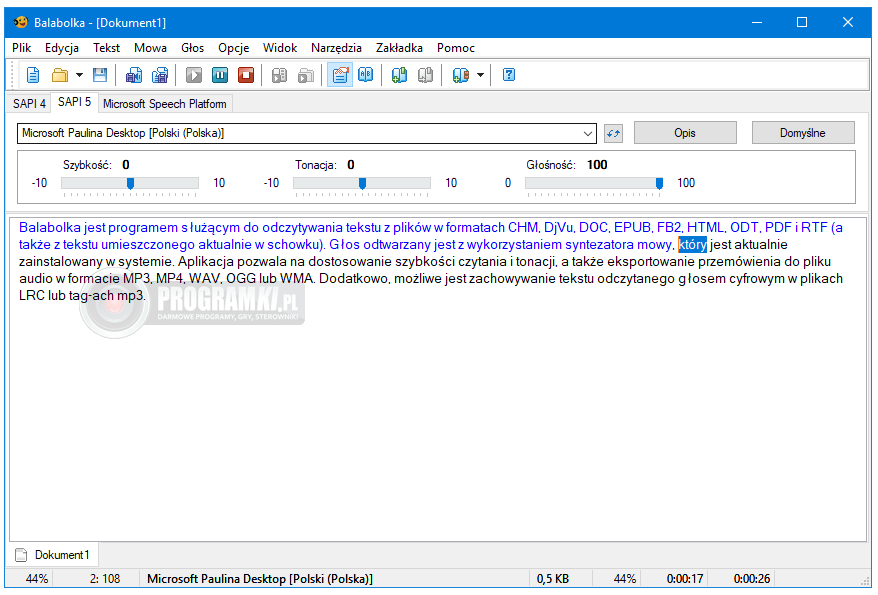Toggle the highlighted clipboard watch icon
The image size is (878, 595).
[x=340, y=75]
